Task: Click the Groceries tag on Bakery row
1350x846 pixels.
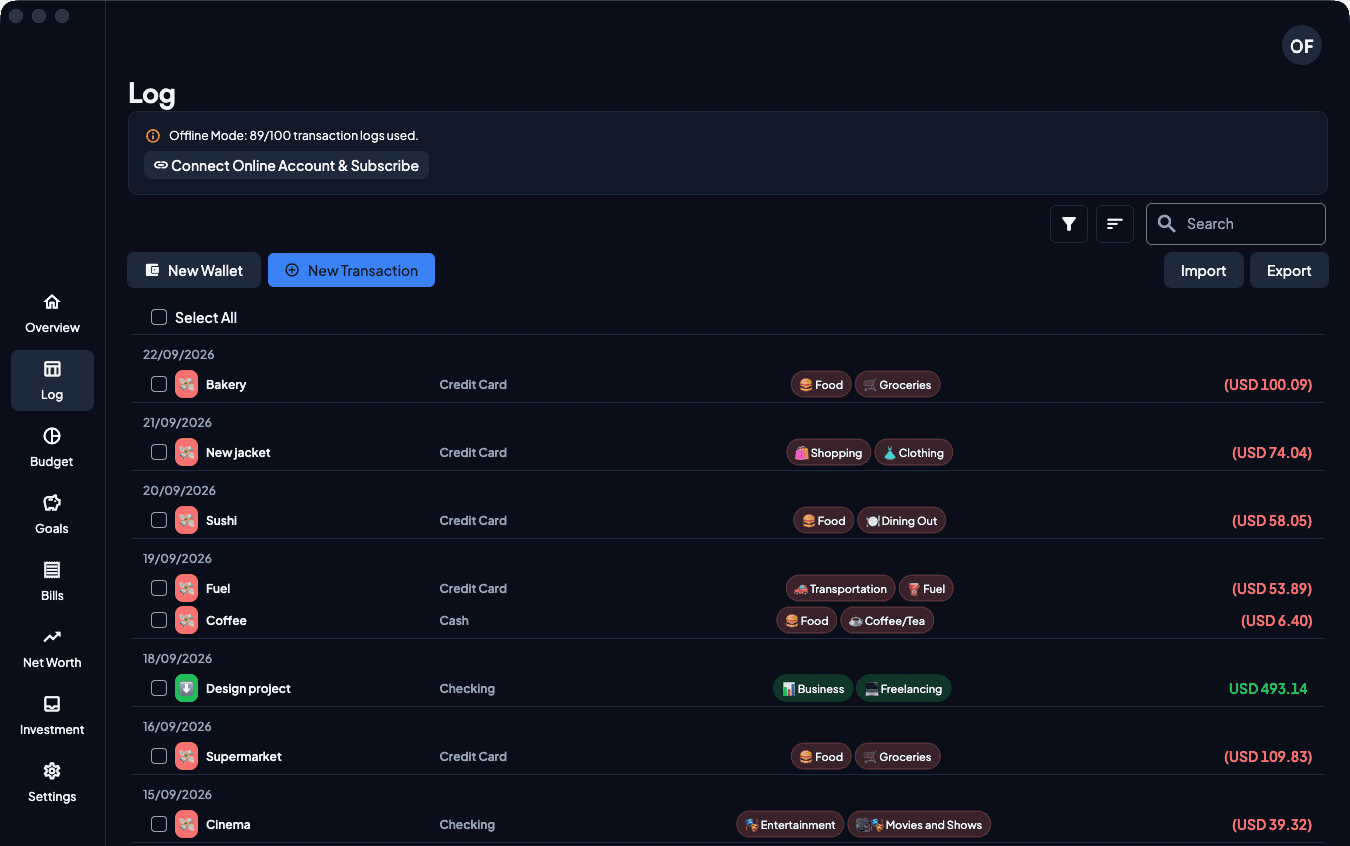Action: pyautogui.click(x=897, y=385)
